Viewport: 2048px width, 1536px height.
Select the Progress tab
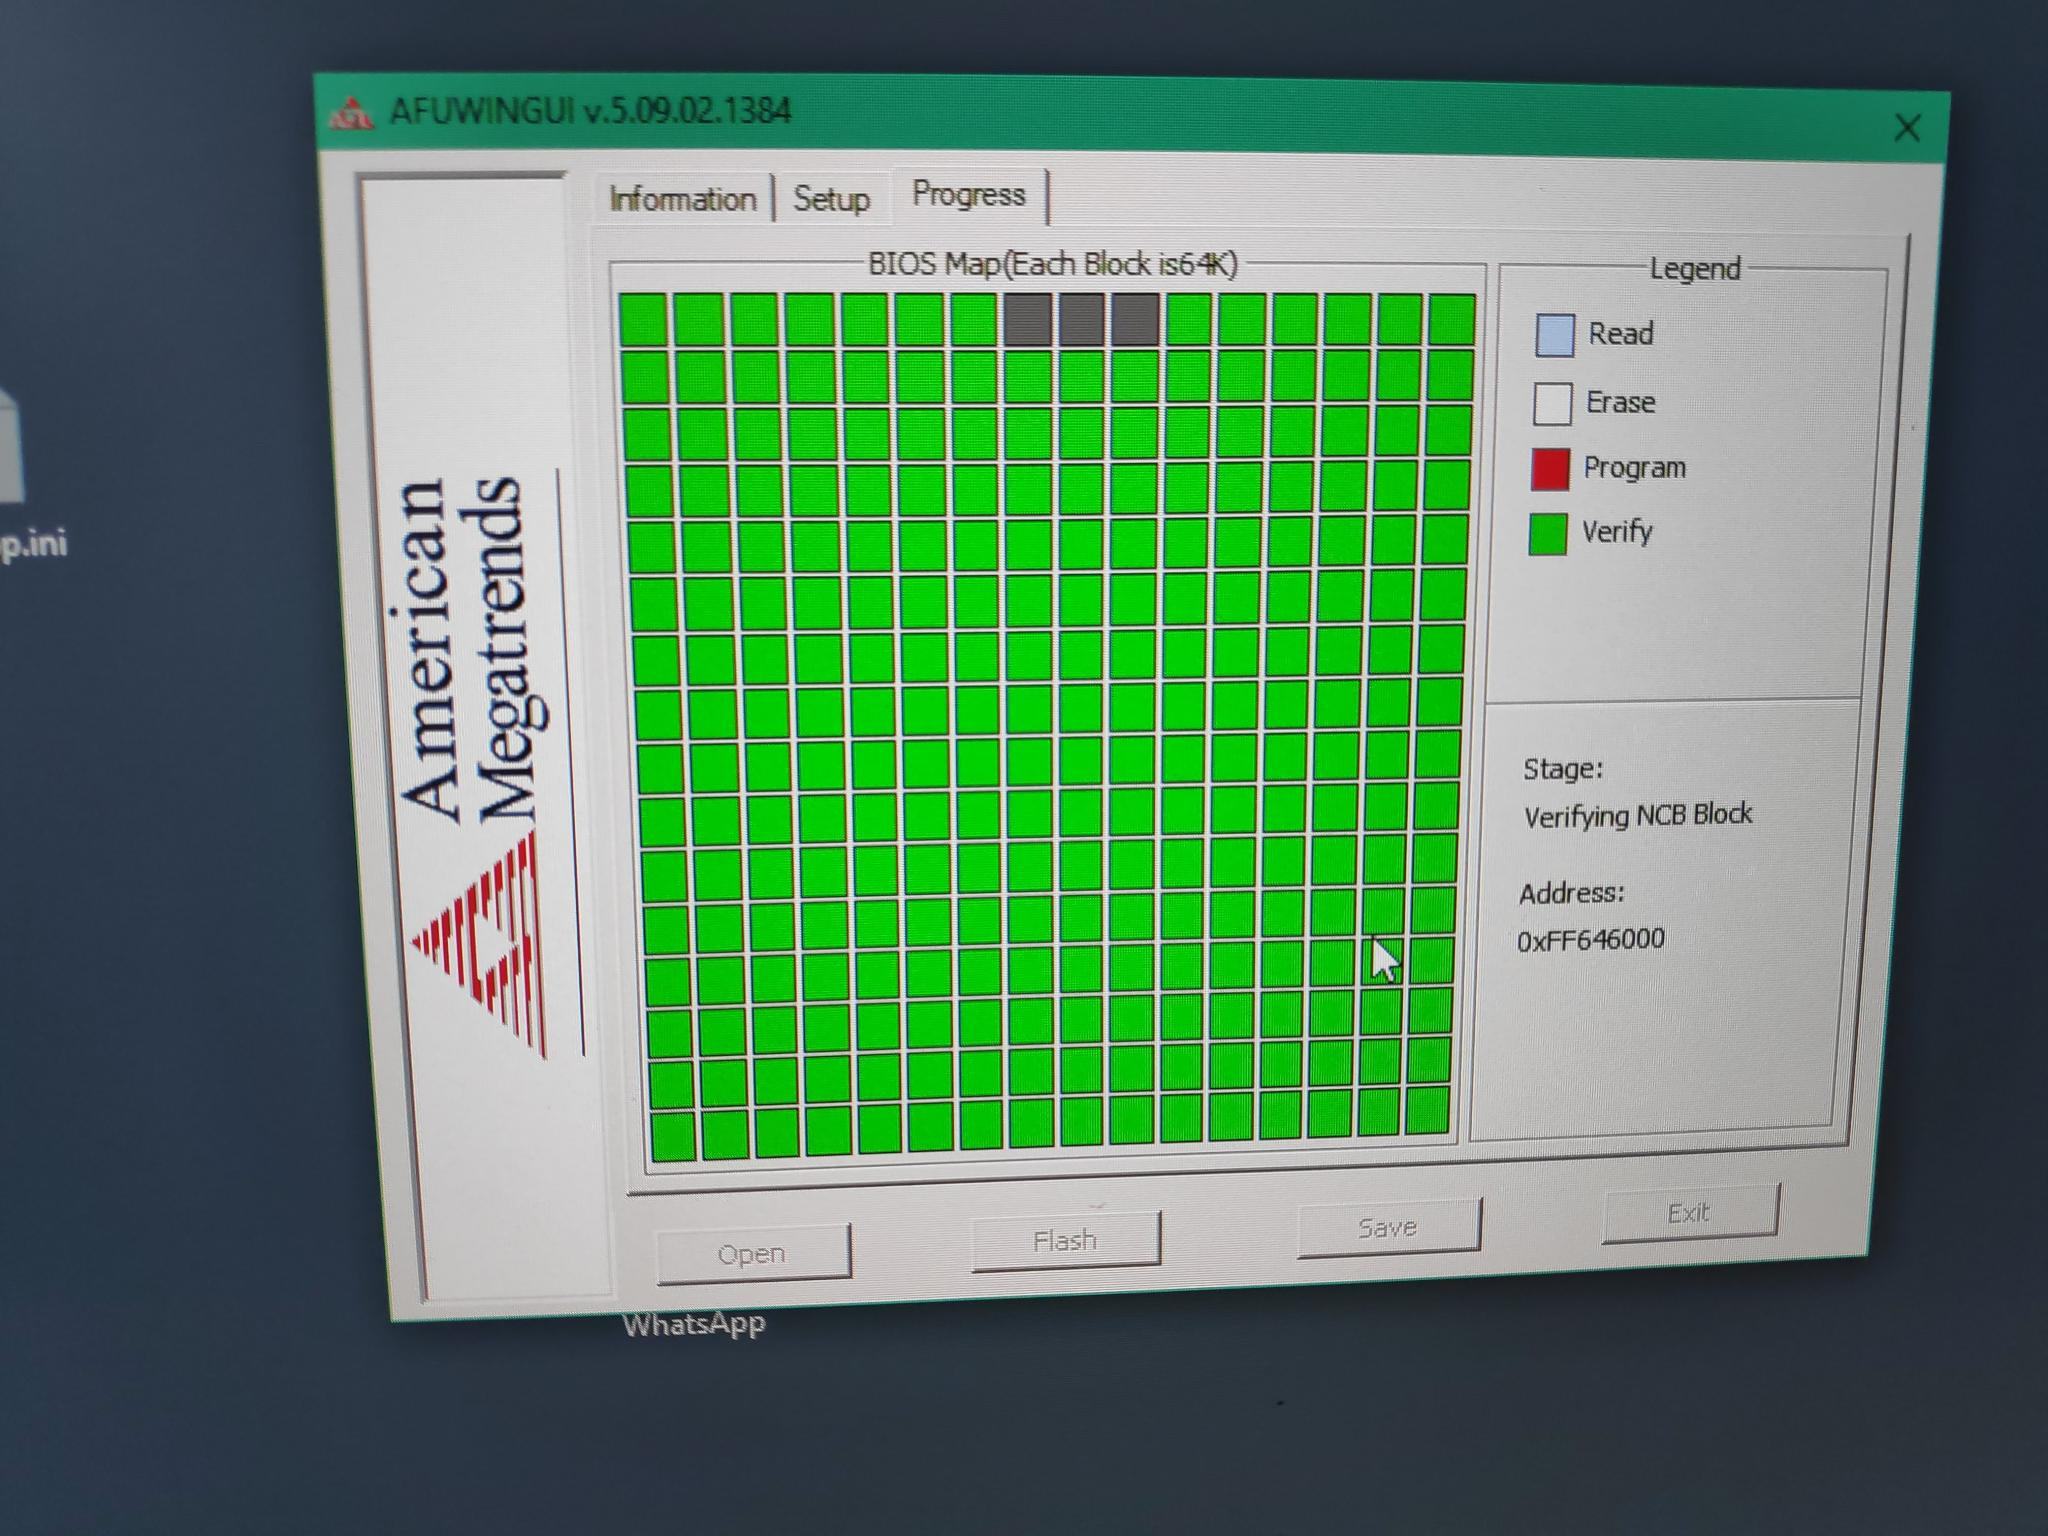pyautogui.click(x=969, y=194)
